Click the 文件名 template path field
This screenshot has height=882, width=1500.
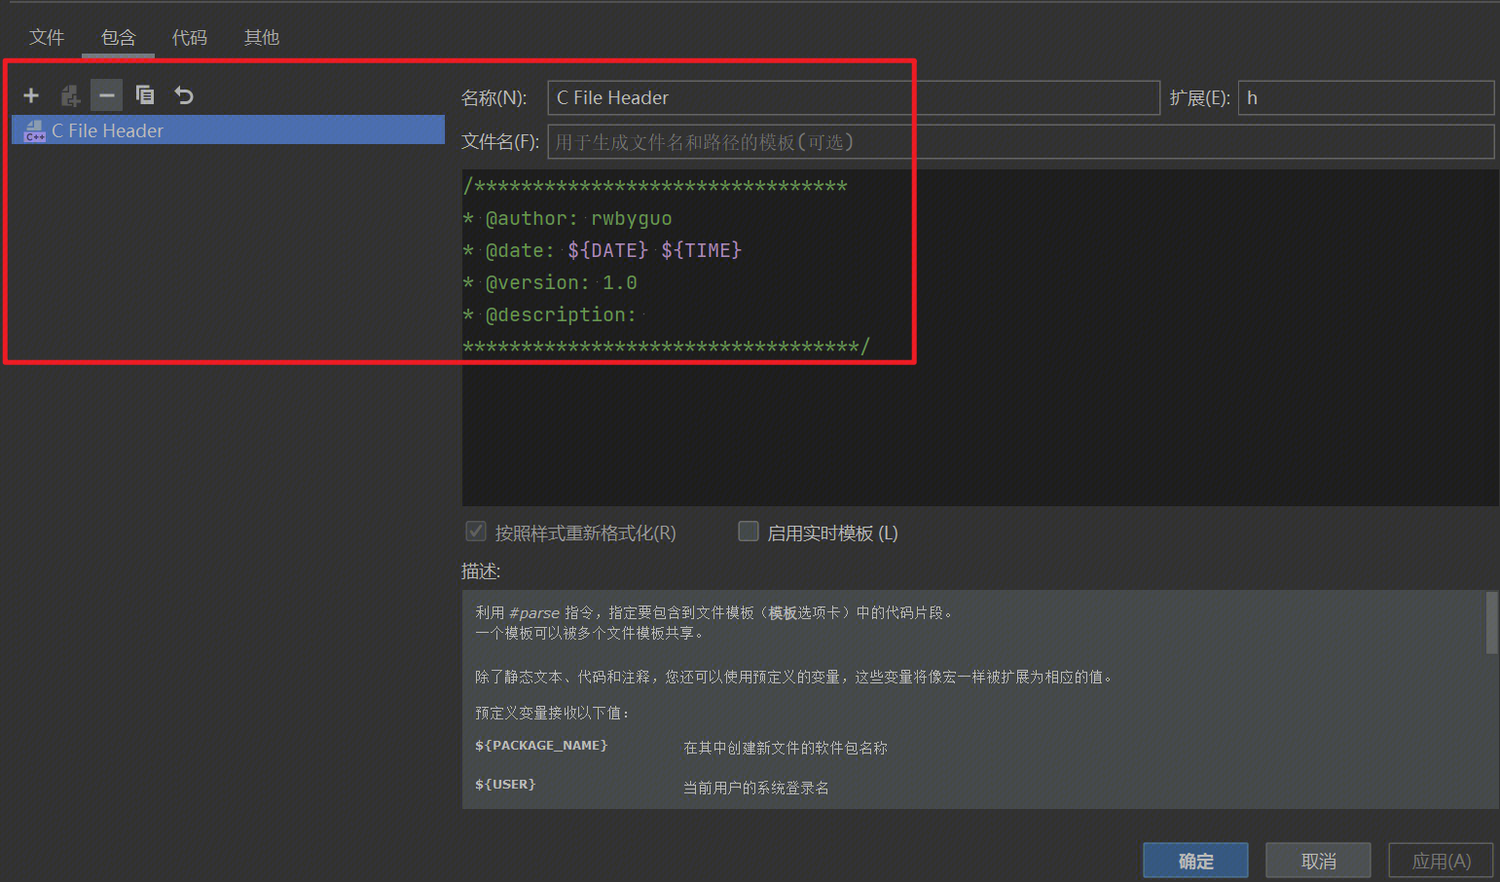(1020, 142)
